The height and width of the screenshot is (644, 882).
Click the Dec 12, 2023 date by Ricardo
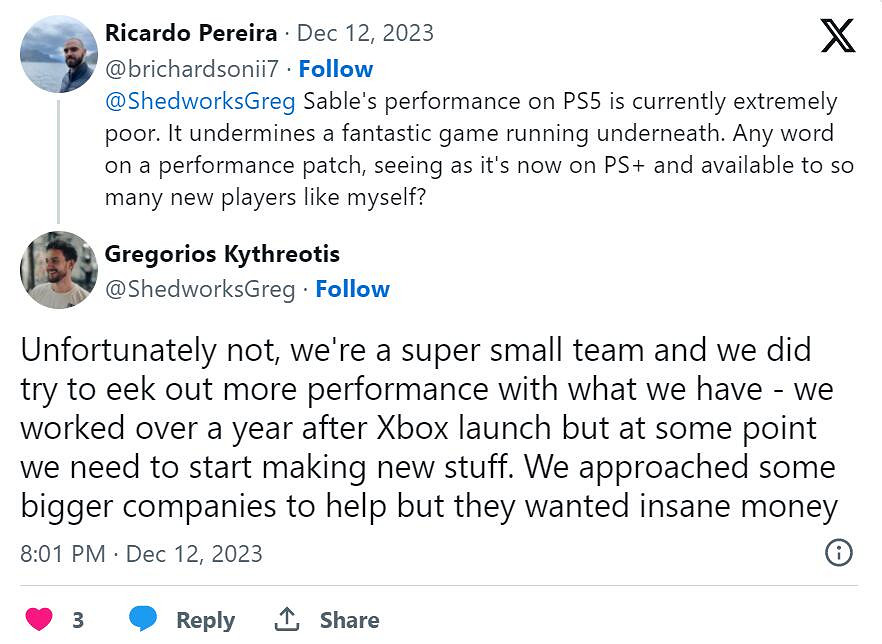[365, 33]
